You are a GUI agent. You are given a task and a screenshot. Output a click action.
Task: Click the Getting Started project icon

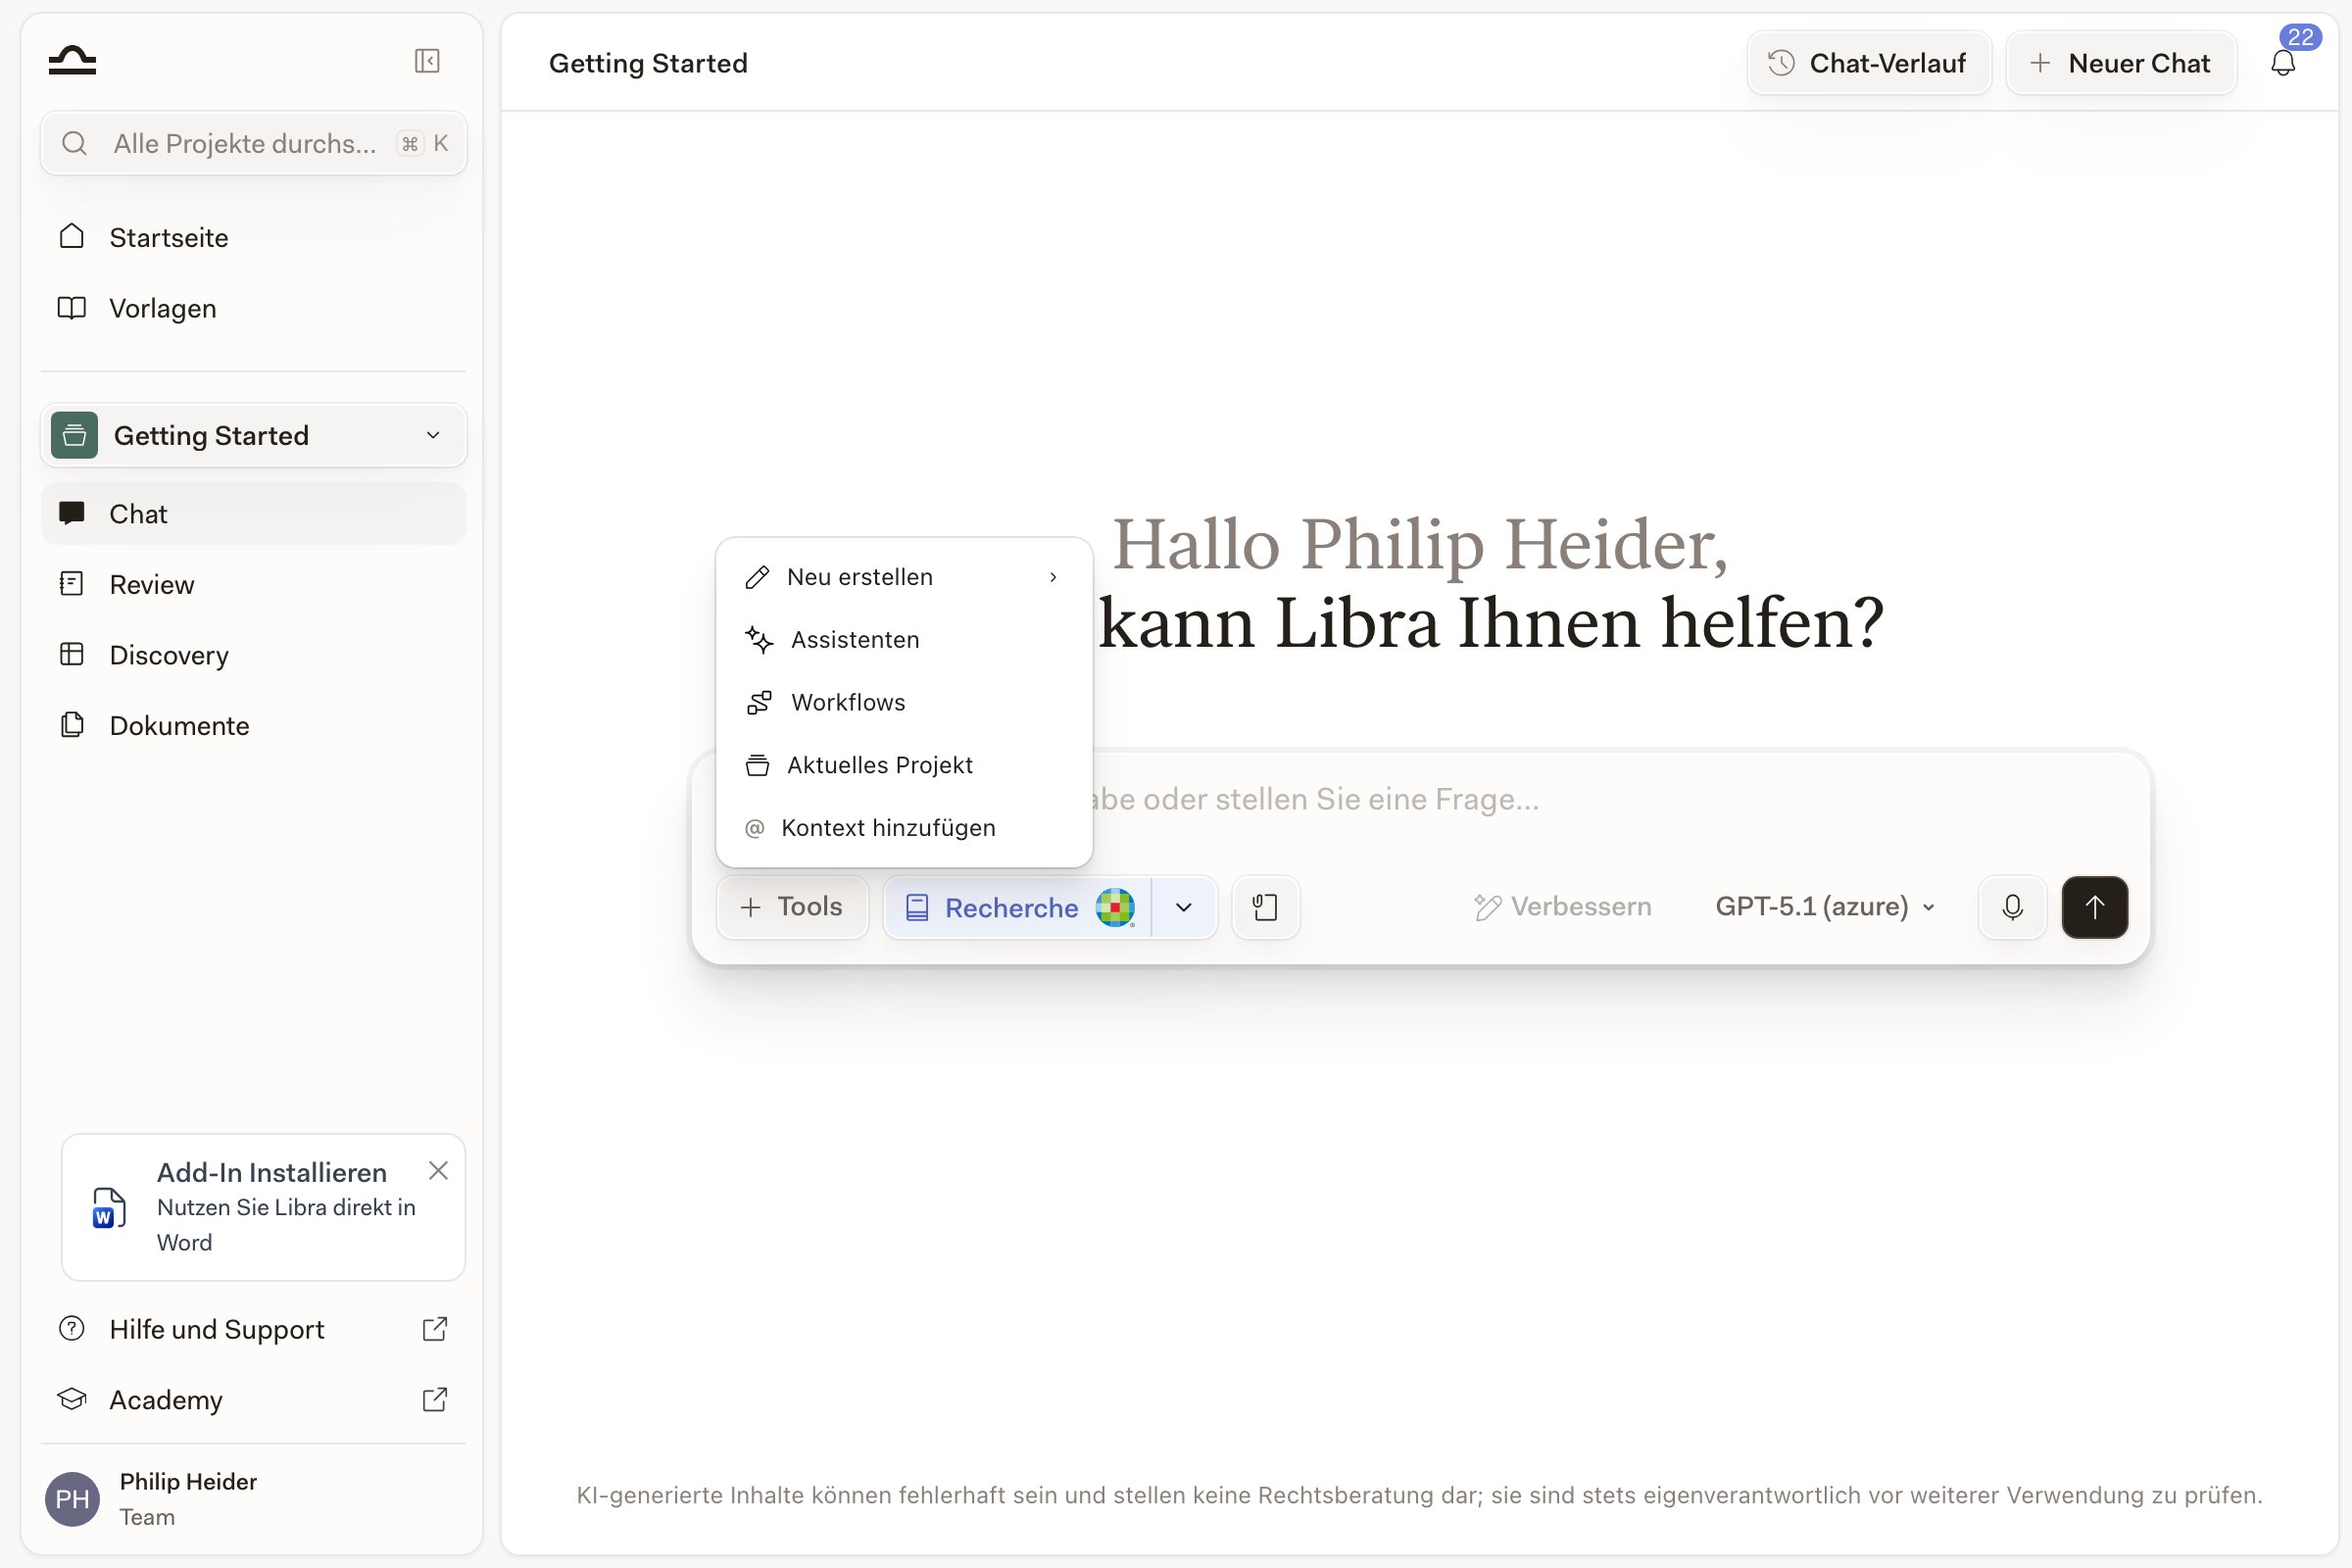tap(74, 435)
